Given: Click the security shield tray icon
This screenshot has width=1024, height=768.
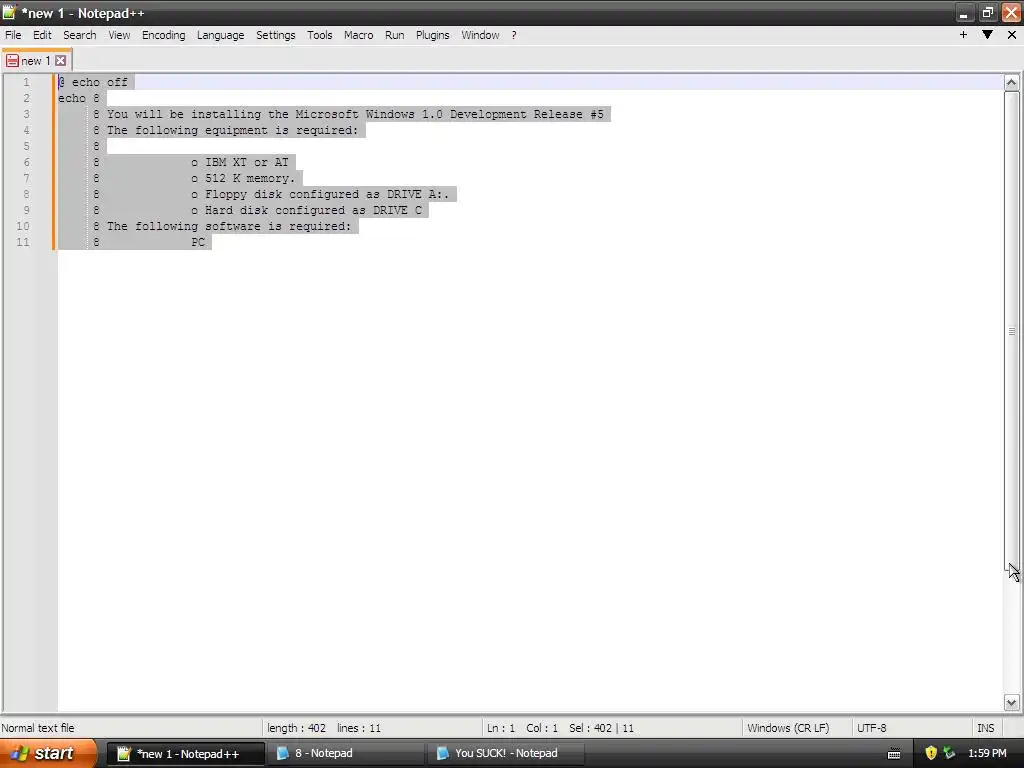Looking at the screenshot, I should coord(931,753).
